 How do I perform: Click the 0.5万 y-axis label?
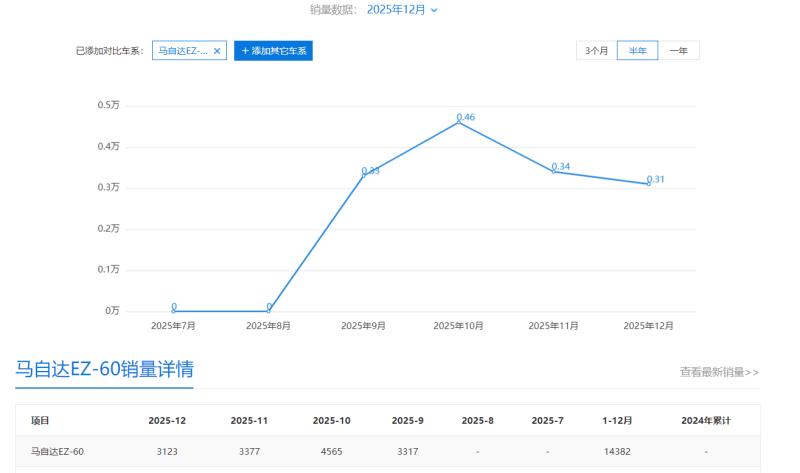[109, 105]
